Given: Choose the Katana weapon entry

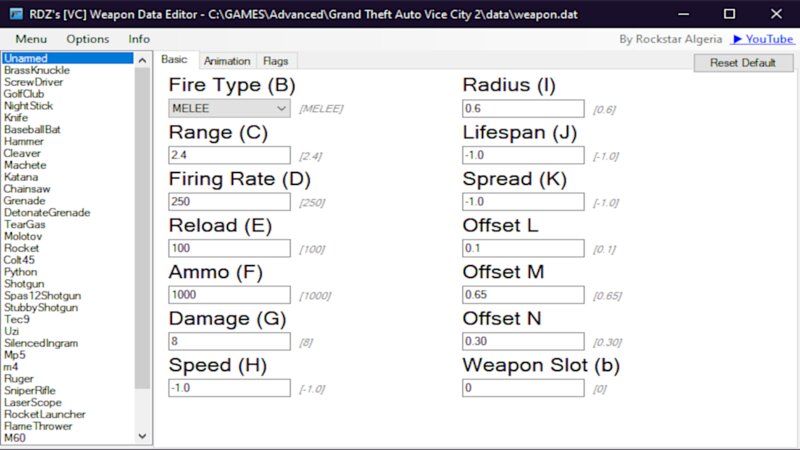Looking at the screenshot, I should pyautogui.click(x=21, y=177).
